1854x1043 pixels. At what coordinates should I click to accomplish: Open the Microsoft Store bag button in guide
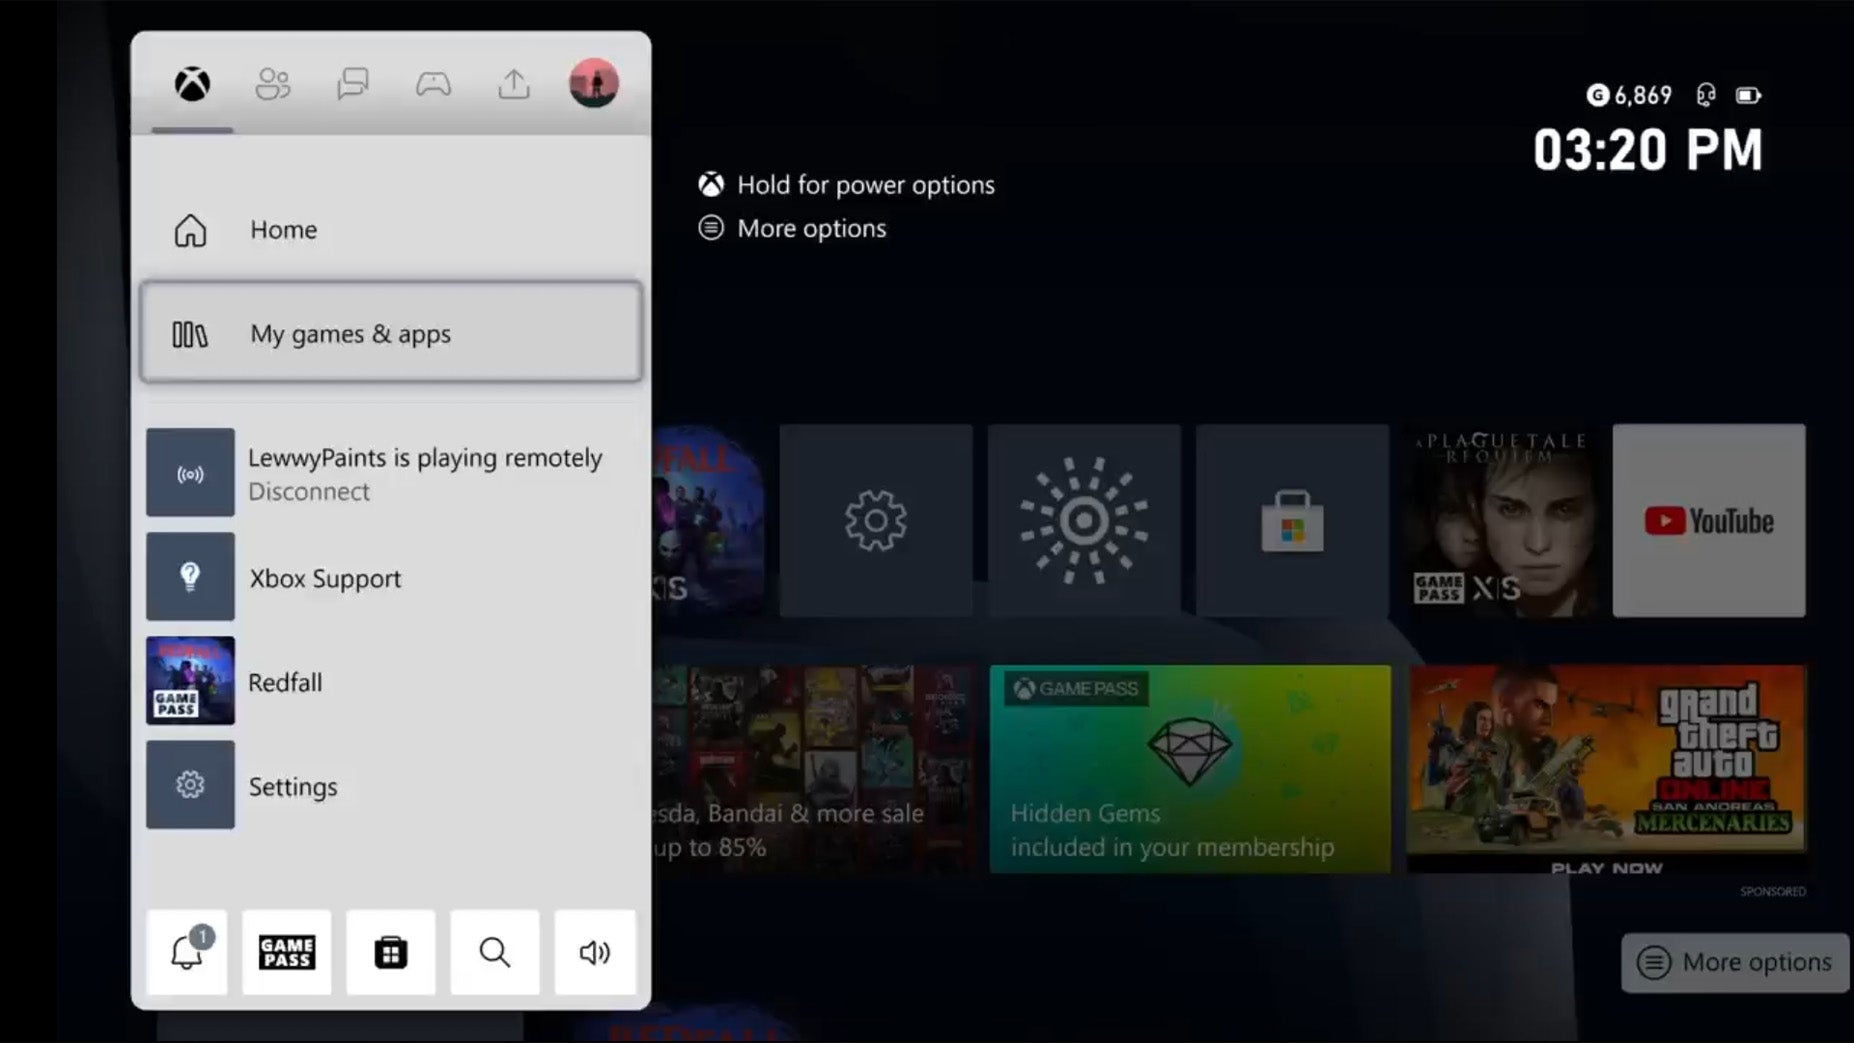(391, 952)
